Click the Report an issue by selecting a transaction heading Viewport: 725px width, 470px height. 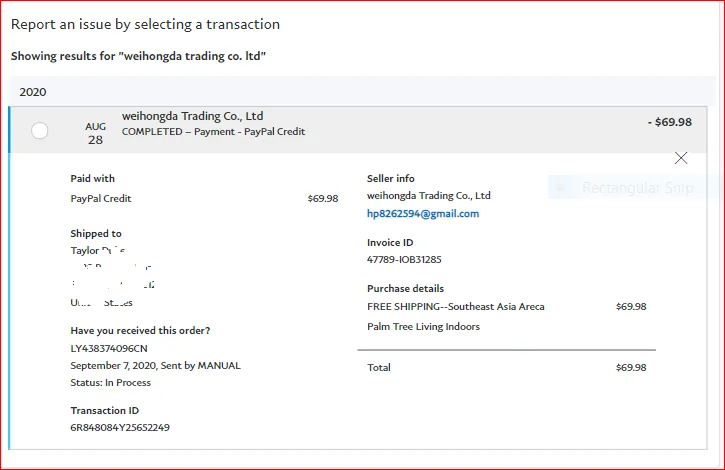click(x=145, y=24)
